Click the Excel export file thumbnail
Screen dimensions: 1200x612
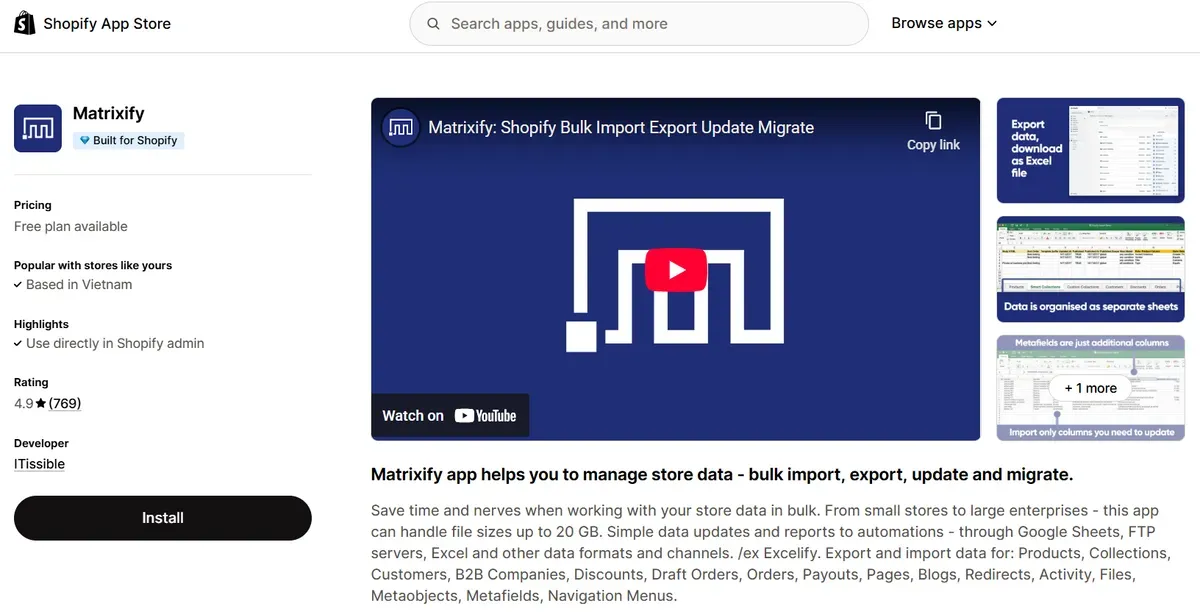[x=1089, y=150]
